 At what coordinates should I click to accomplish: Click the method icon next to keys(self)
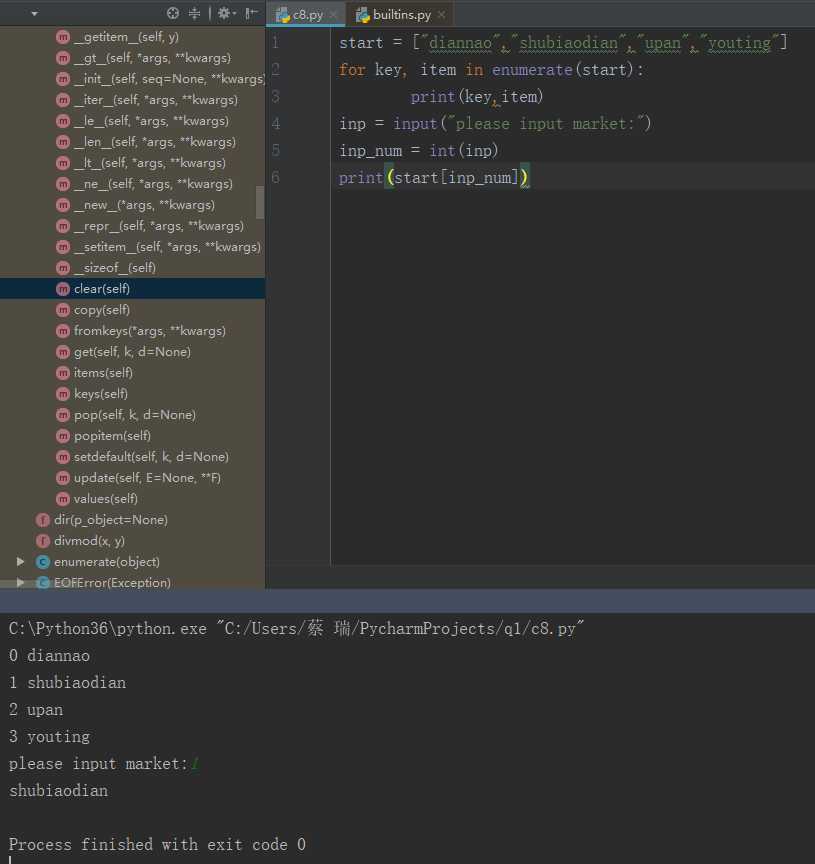63,394
